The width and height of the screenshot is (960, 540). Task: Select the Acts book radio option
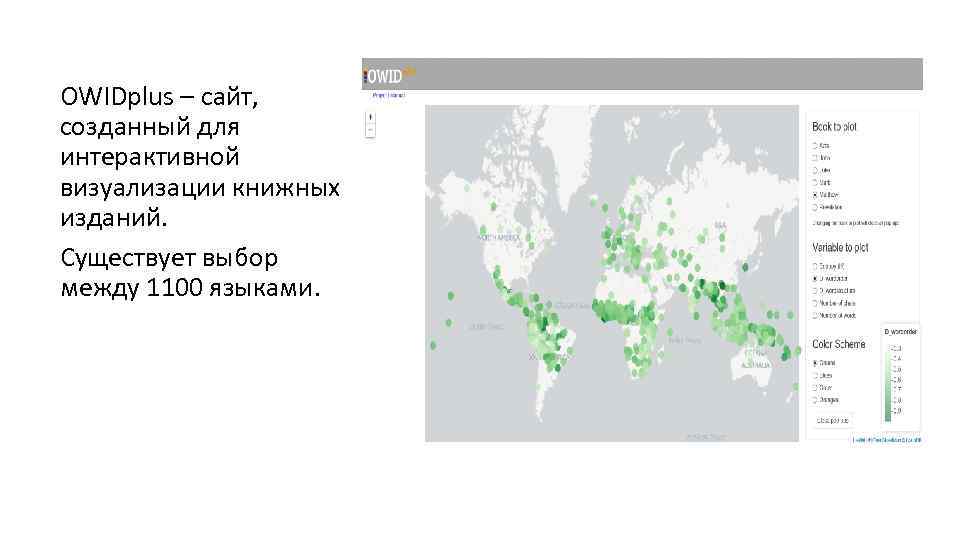[x=815, y=146]
